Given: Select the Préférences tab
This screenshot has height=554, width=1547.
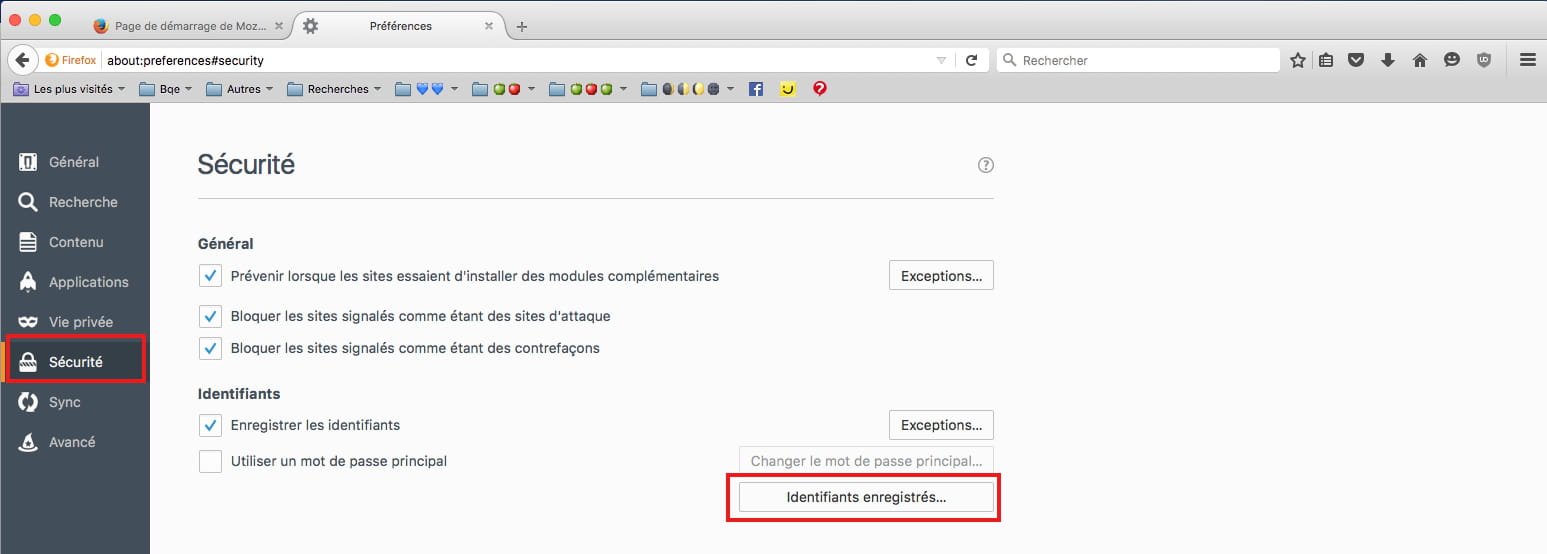Looking at the screenshot, I should click(398, 27).
